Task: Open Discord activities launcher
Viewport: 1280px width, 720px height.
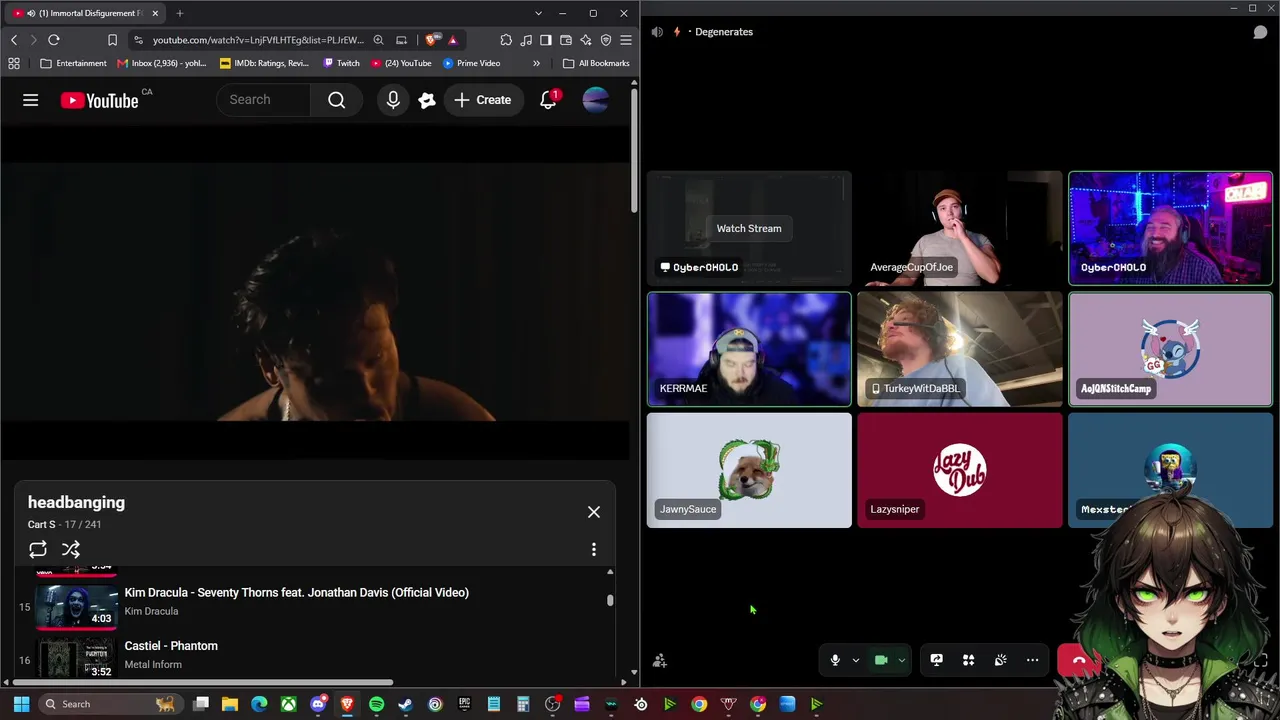Action: point(968,660)
